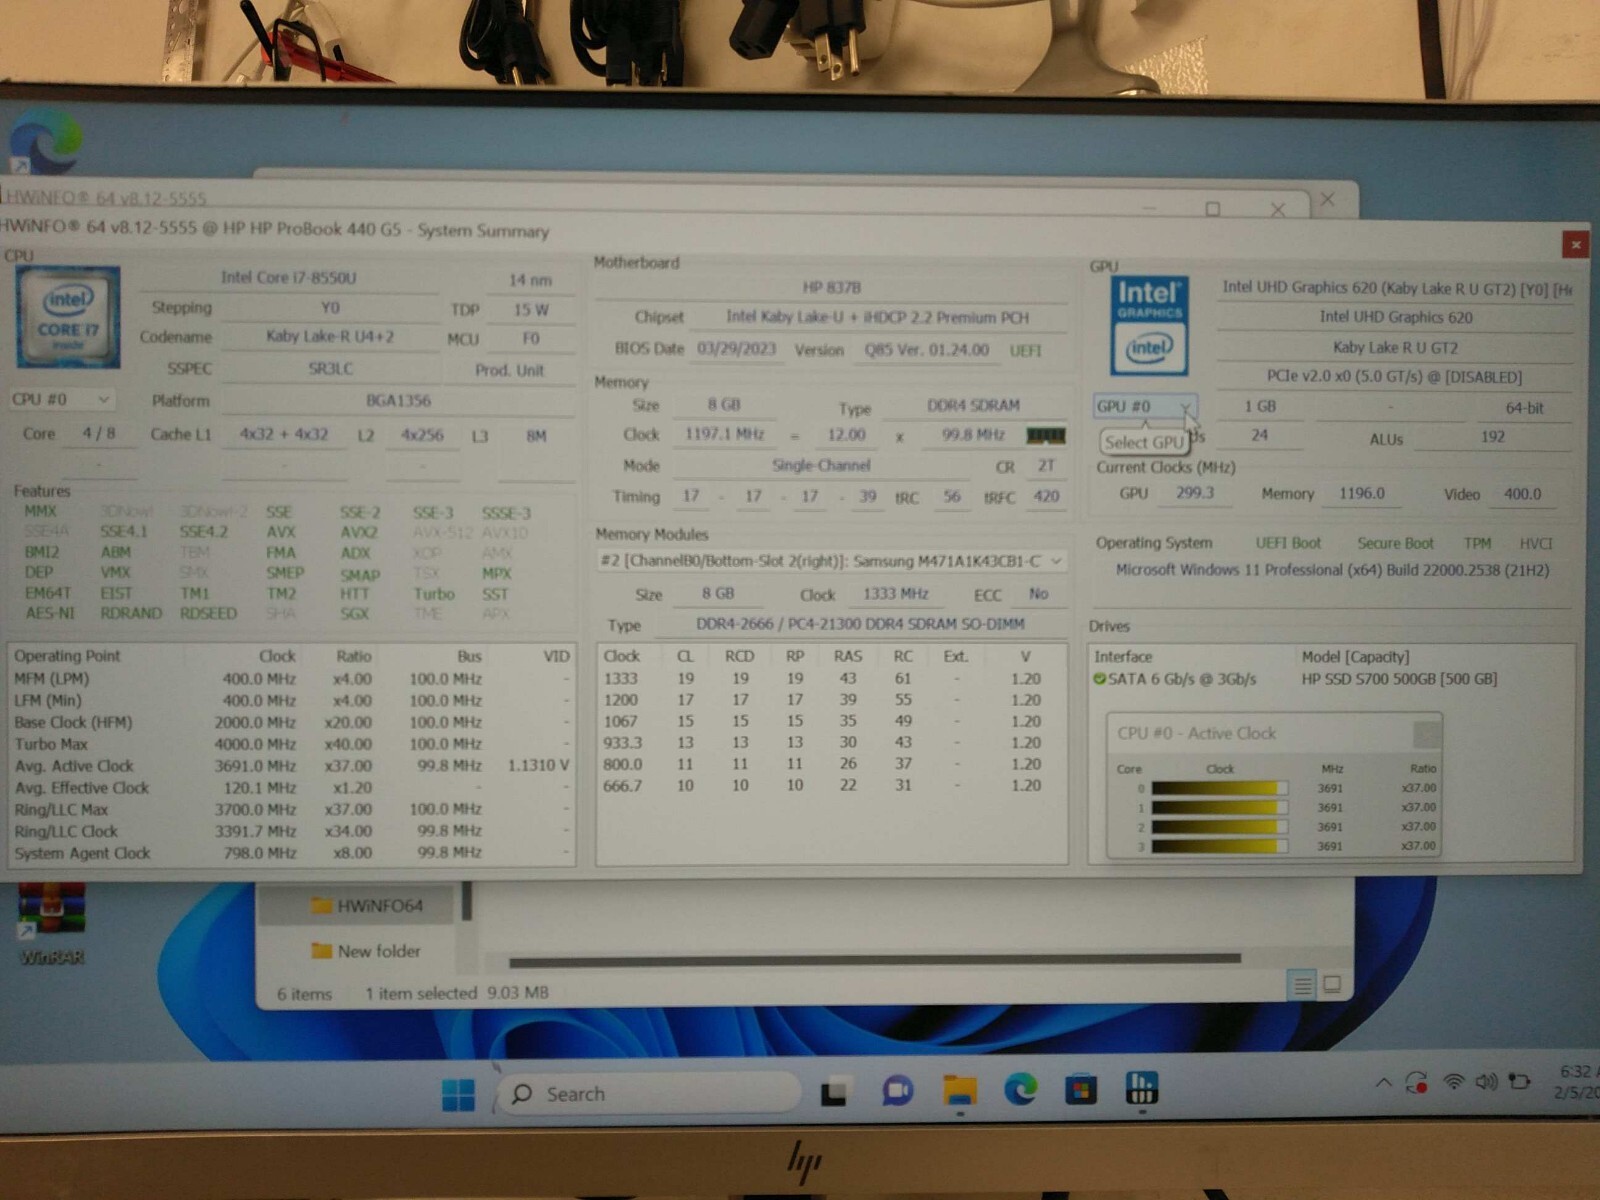Switch Explorer window to large icons view
This screenshot has height=1200, width=1600.
(x=1332, y=985)
